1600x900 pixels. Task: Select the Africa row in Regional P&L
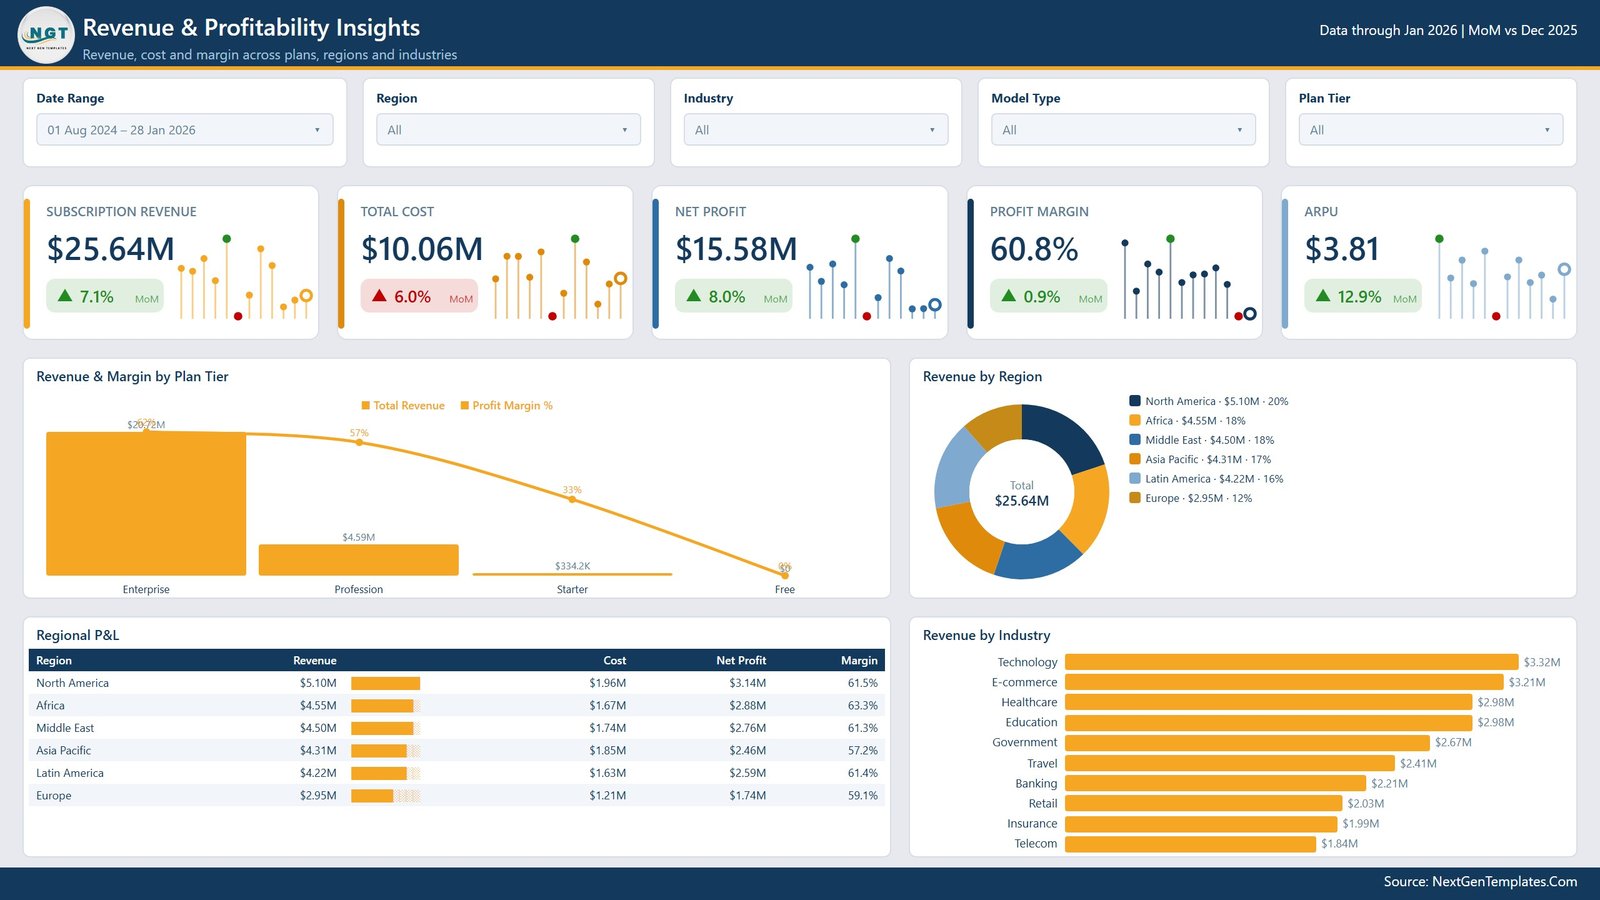click(457, 705)
